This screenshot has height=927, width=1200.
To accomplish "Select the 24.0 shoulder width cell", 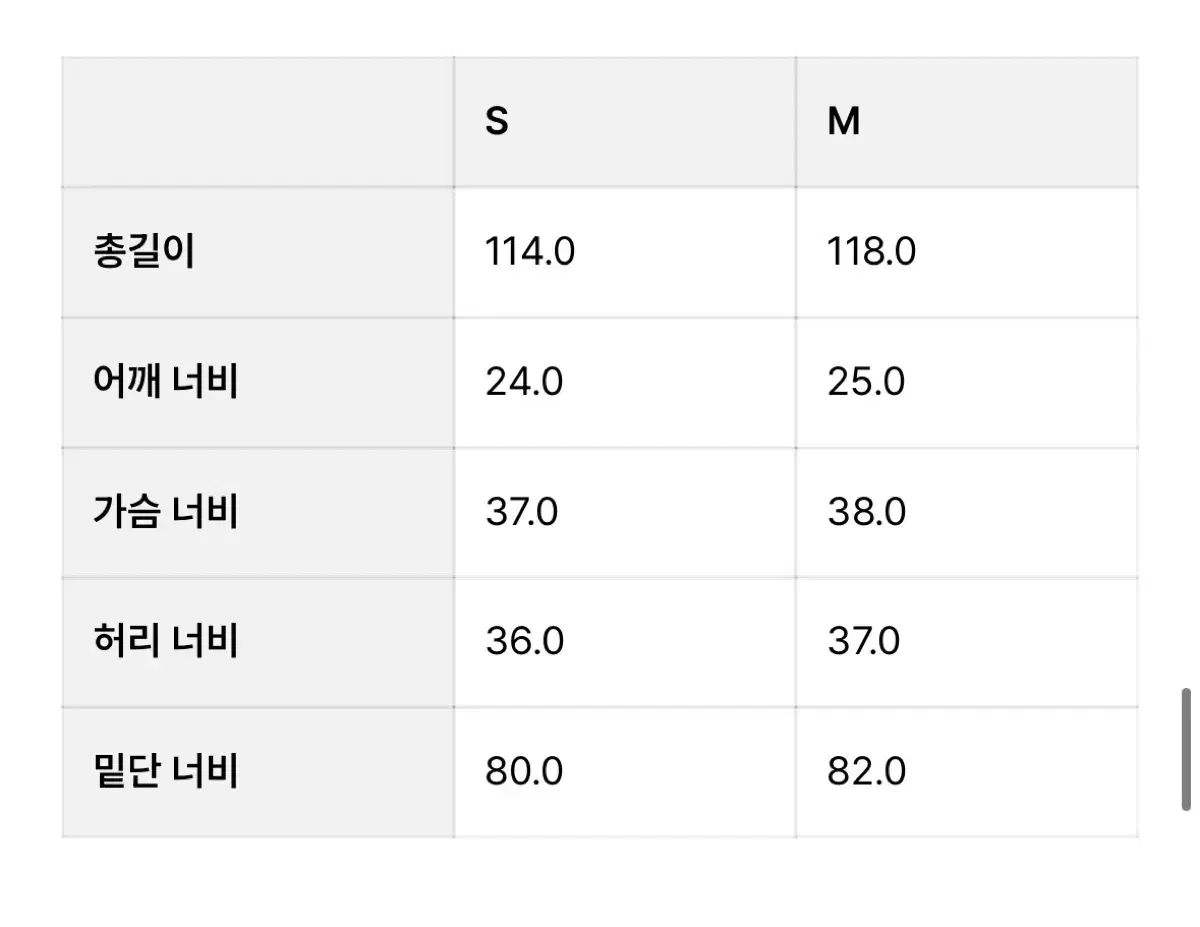I will click(524, 382).
